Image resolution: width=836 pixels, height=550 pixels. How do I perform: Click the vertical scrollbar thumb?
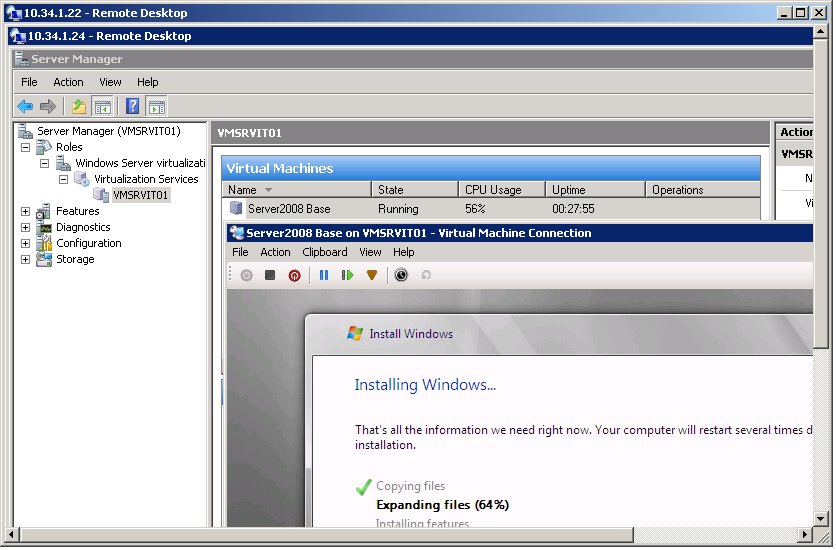coord(821,193)
